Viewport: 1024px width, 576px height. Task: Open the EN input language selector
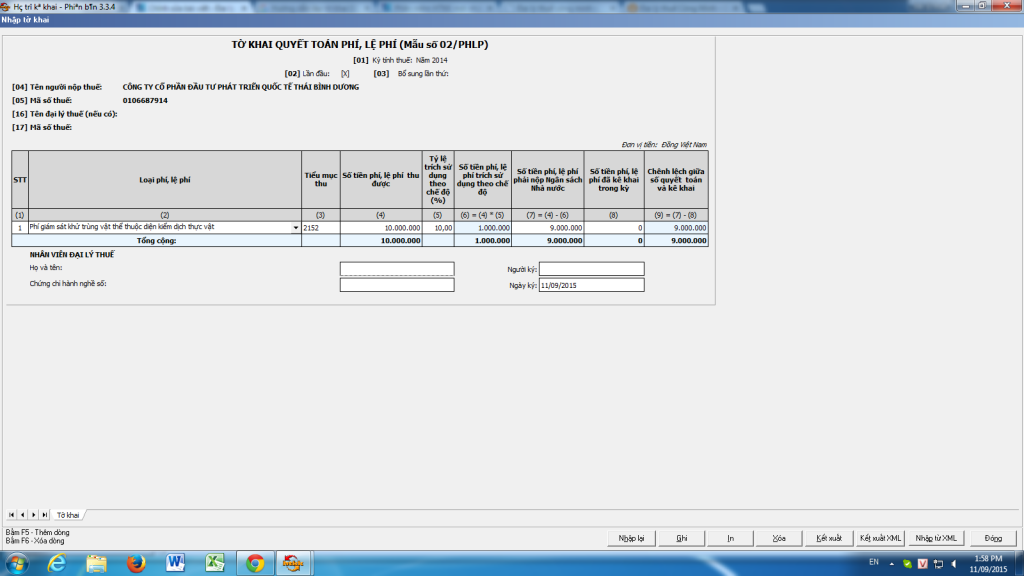(873, 563)
